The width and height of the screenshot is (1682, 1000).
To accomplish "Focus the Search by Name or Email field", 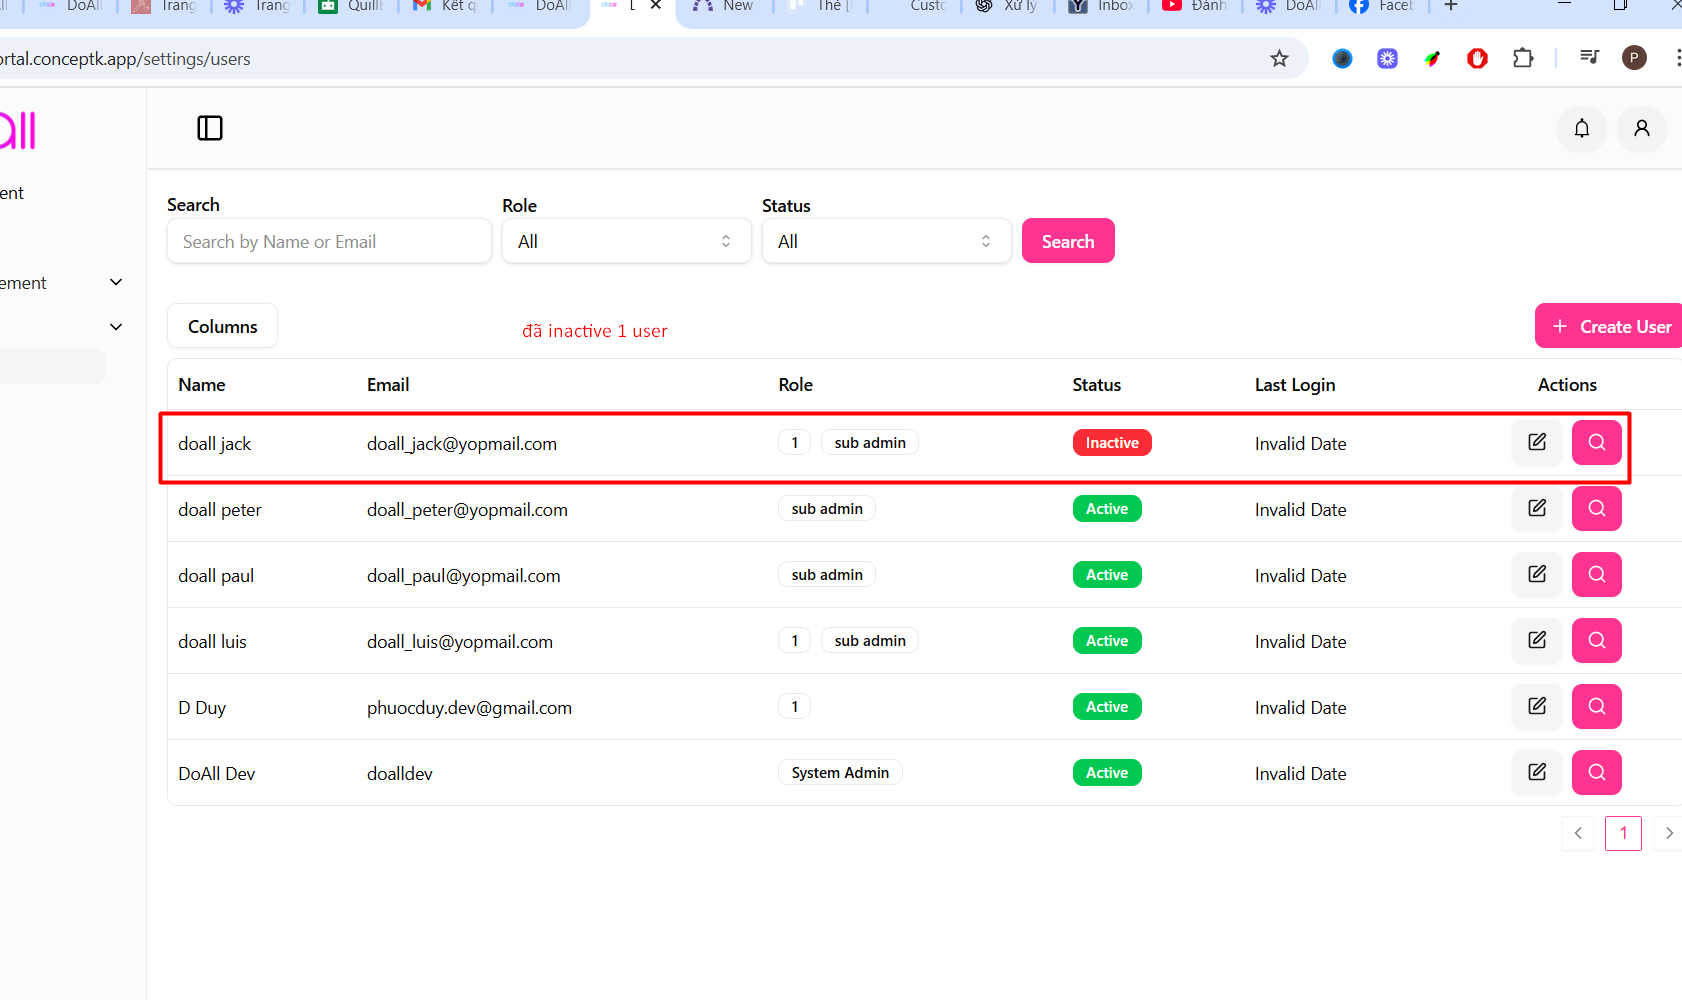I will [x=329, y=241].
